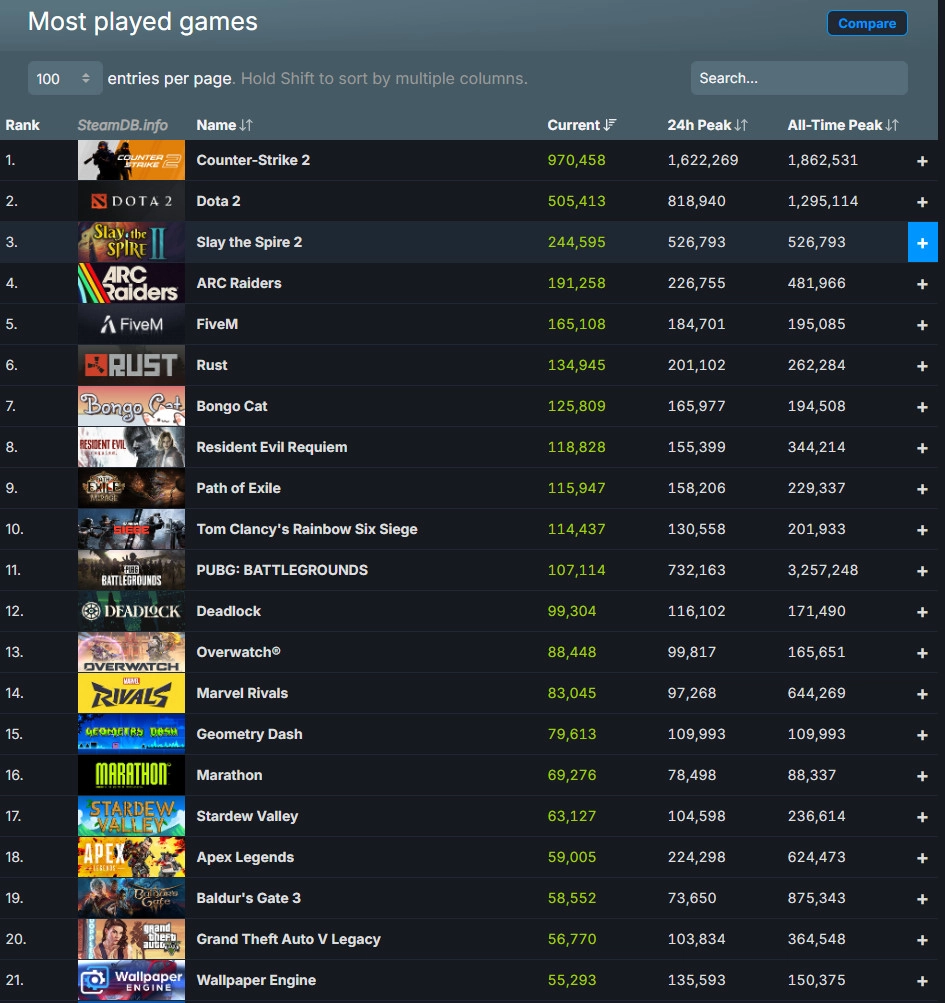Add Dota 2 using its plus icon
Viewport: 945px width, 1003px height.
click(922, 202)
